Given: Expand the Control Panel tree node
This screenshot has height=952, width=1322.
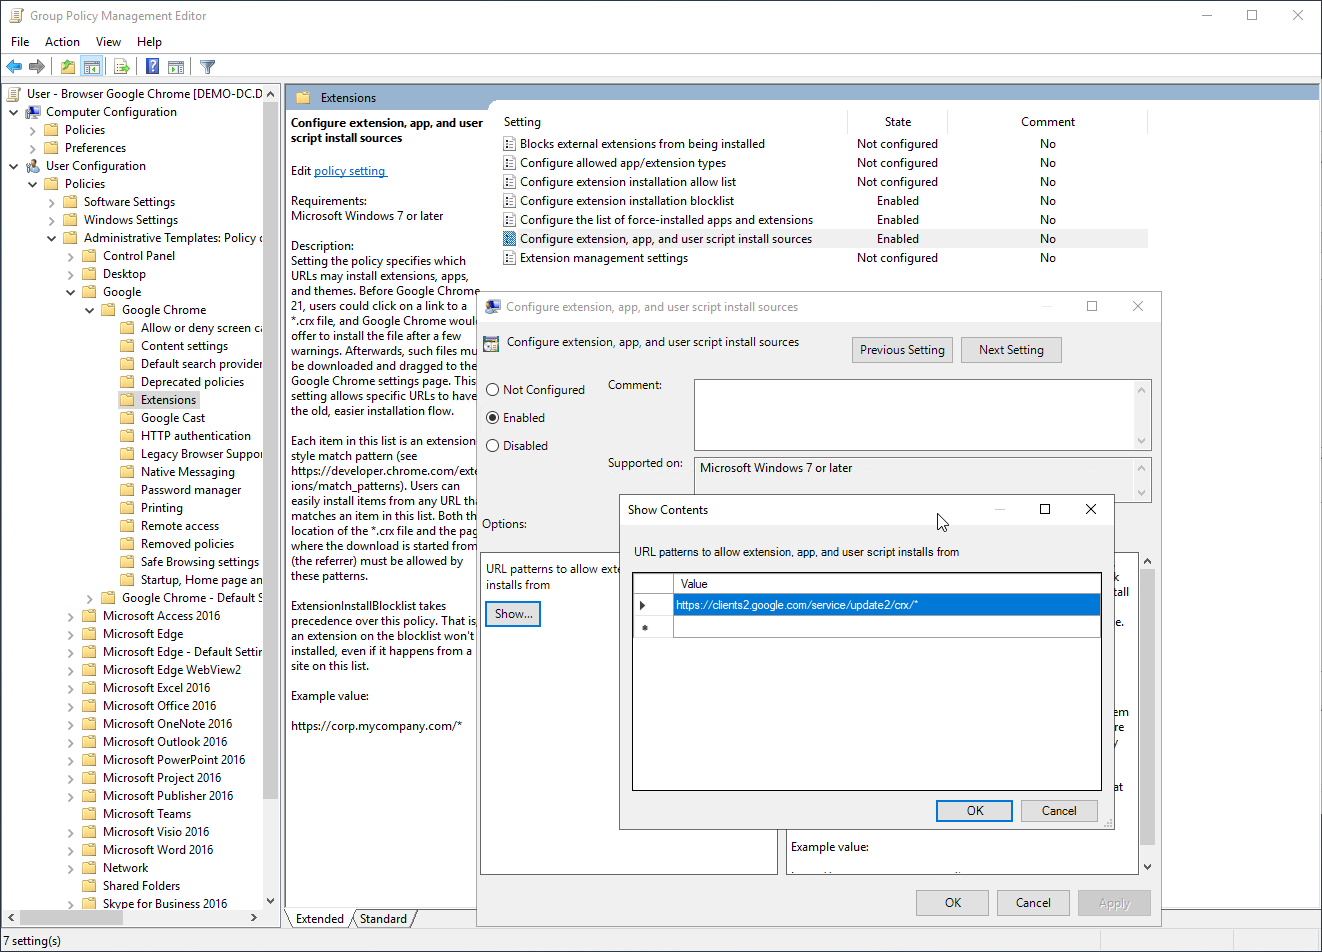Looking at the screenshot, I should [71, 256].
